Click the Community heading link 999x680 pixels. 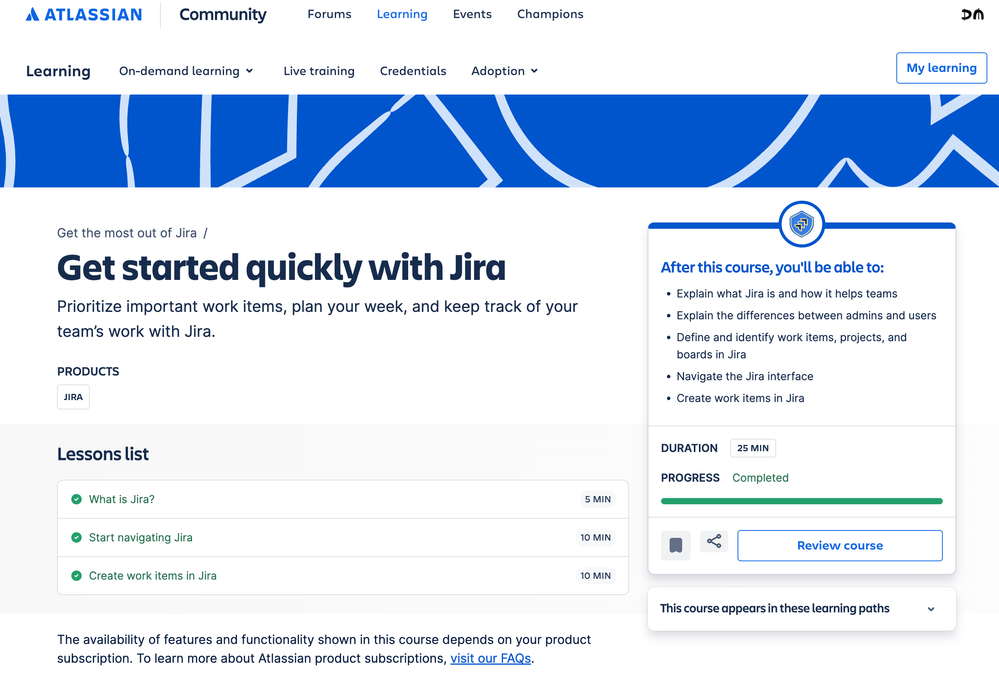[x=222, y=14]
